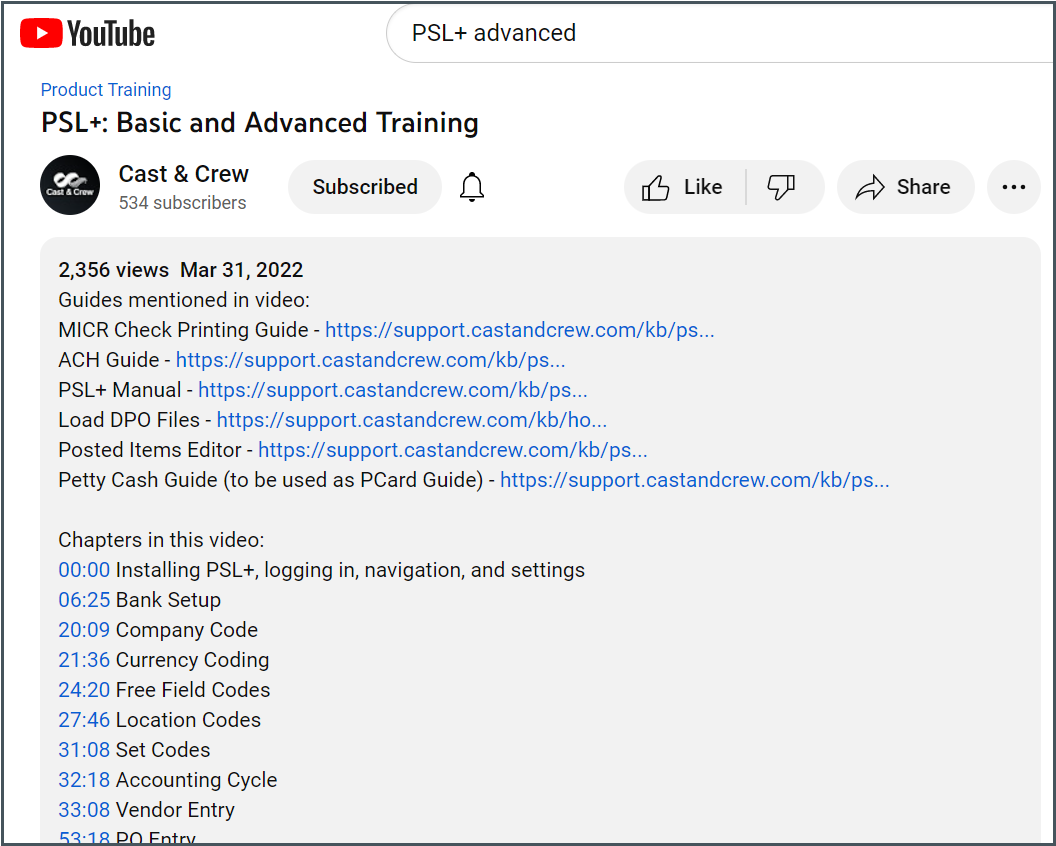The width and height of the screenshot is (1056, 846).
Task: Click the YouTube logo
Action: pos(88,34)
